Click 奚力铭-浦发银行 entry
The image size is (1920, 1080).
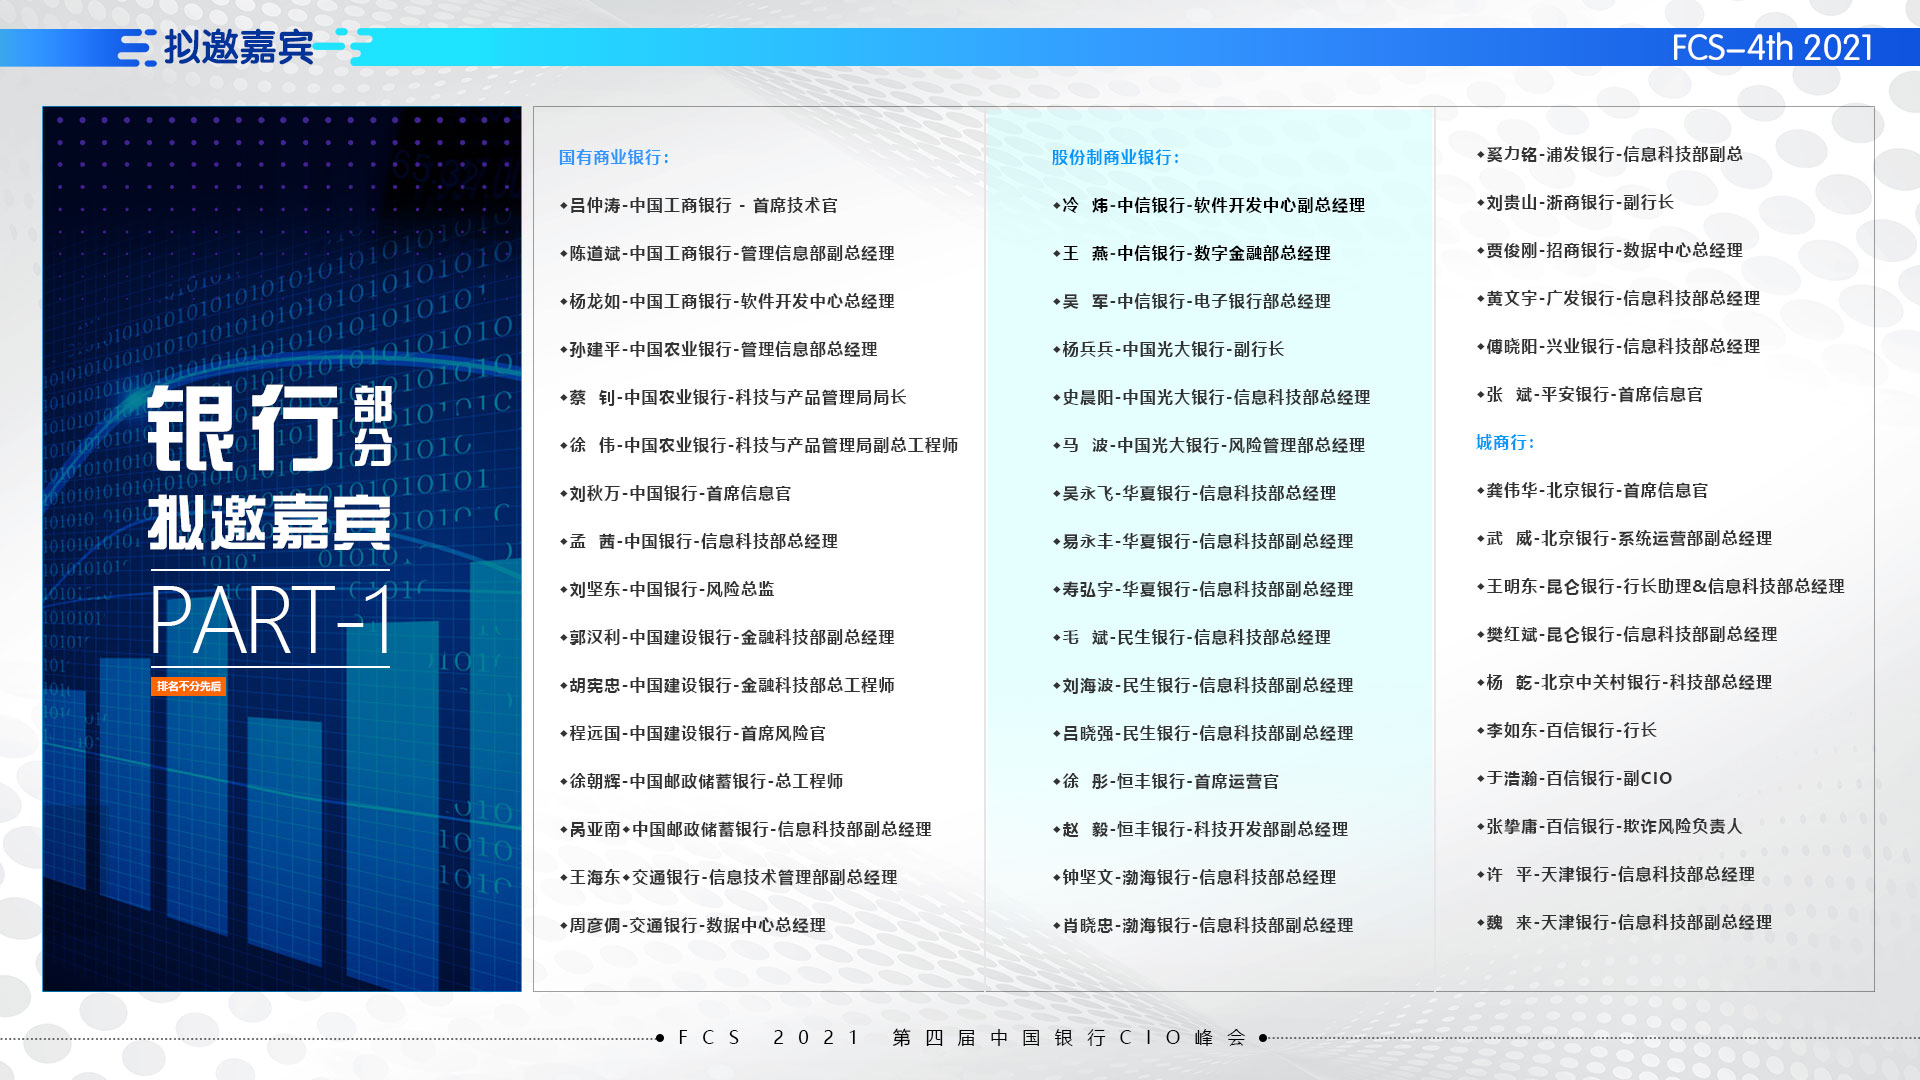[1610, 154]
